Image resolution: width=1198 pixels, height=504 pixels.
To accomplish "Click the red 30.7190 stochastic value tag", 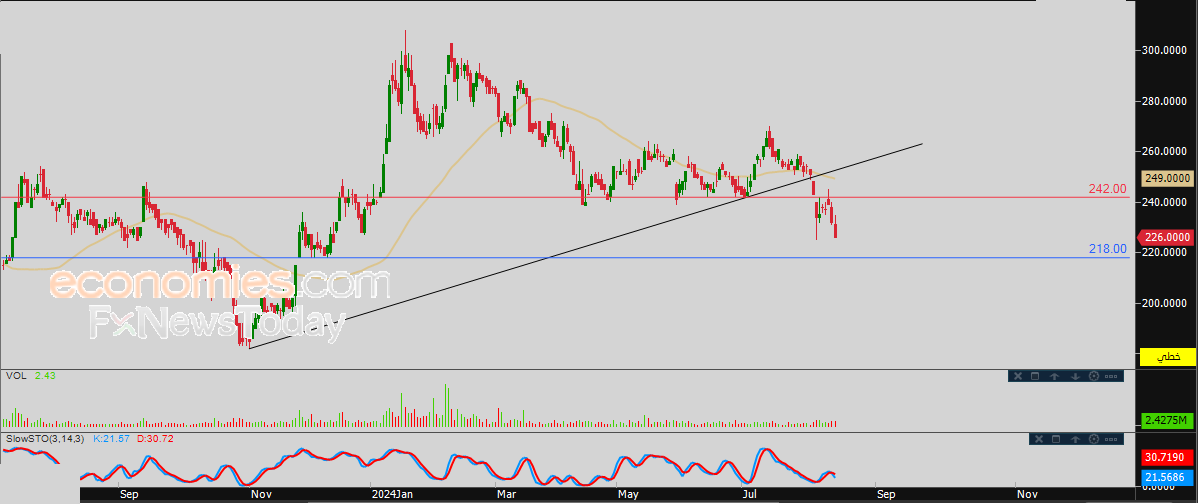I will click(1167, 458).
